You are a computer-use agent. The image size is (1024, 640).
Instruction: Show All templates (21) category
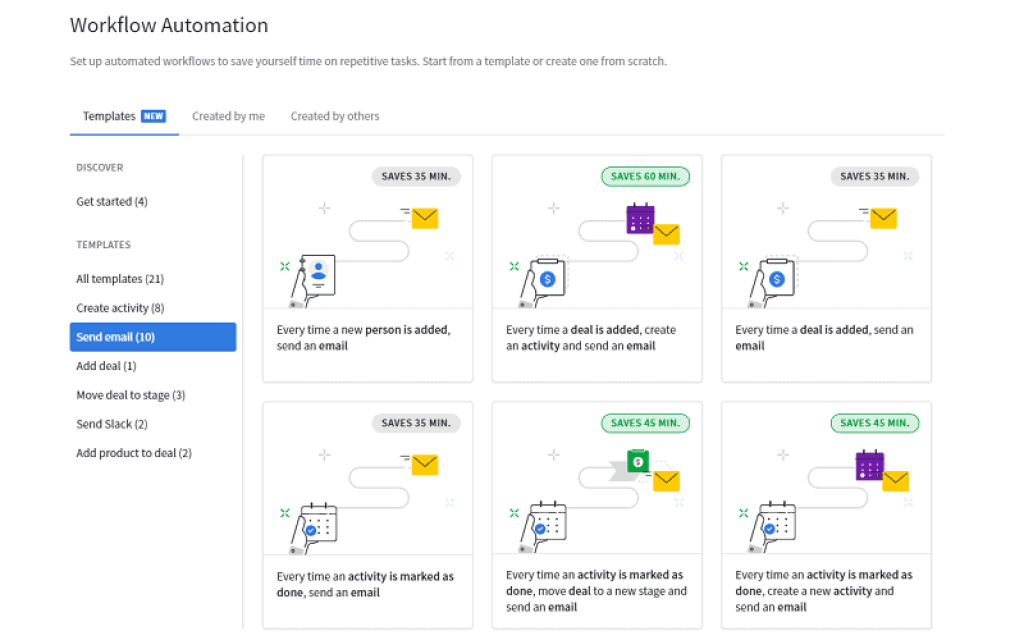click(x=120, y=279)
